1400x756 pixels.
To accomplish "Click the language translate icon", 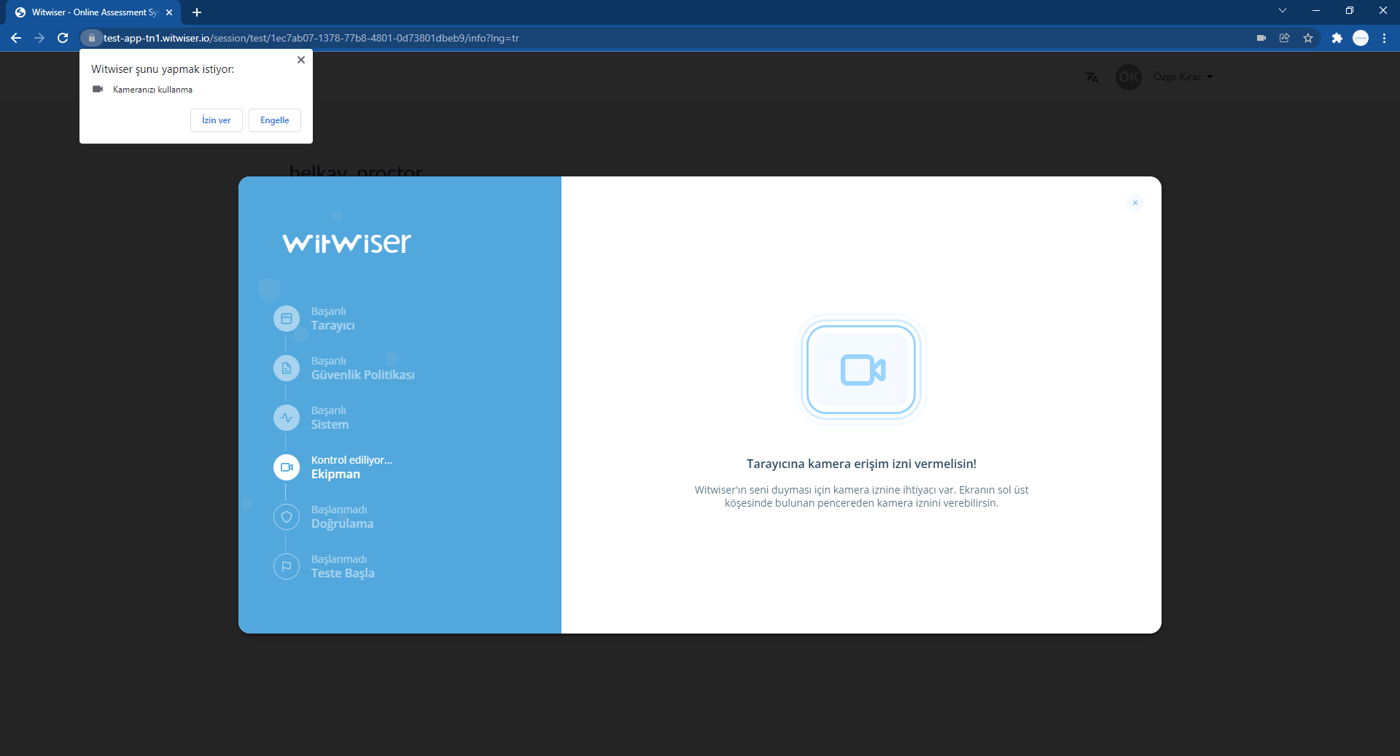I will [1092, 77].
